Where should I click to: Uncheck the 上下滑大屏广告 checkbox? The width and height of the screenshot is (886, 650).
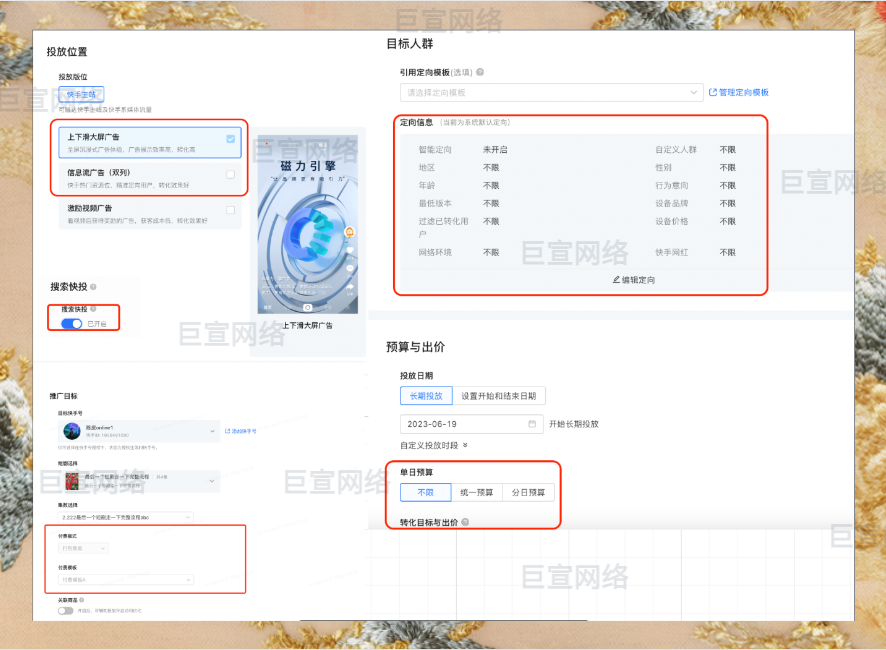(x=231, y=138)
